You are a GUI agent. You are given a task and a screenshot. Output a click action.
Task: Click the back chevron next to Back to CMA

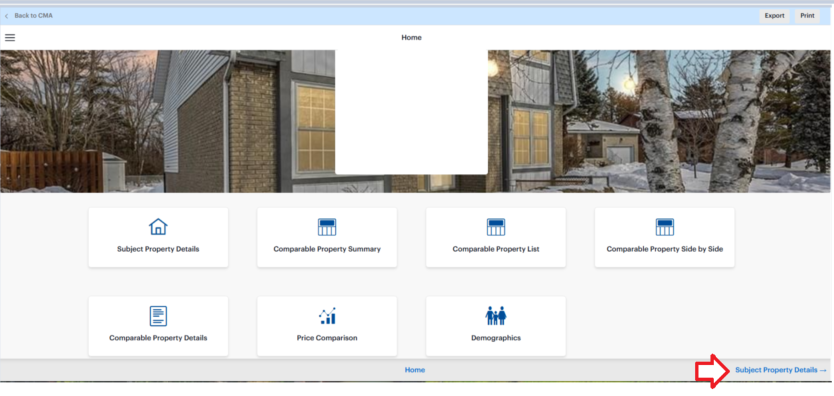6,16
